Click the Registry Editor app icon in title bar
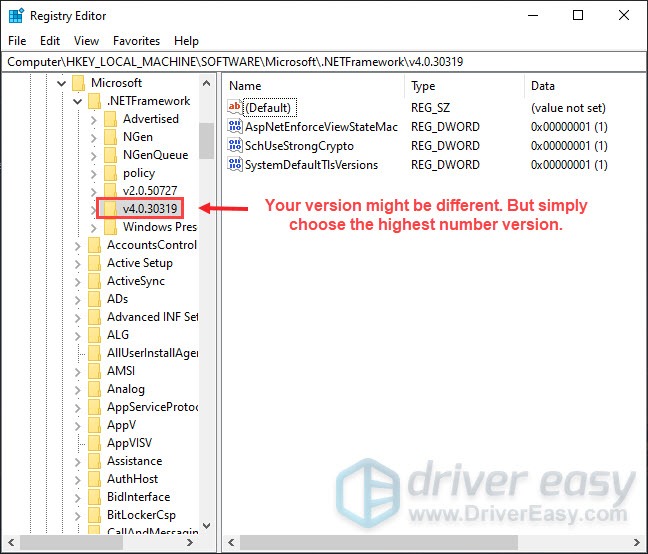This screenshot has height=554, width=648. point(15,16)
